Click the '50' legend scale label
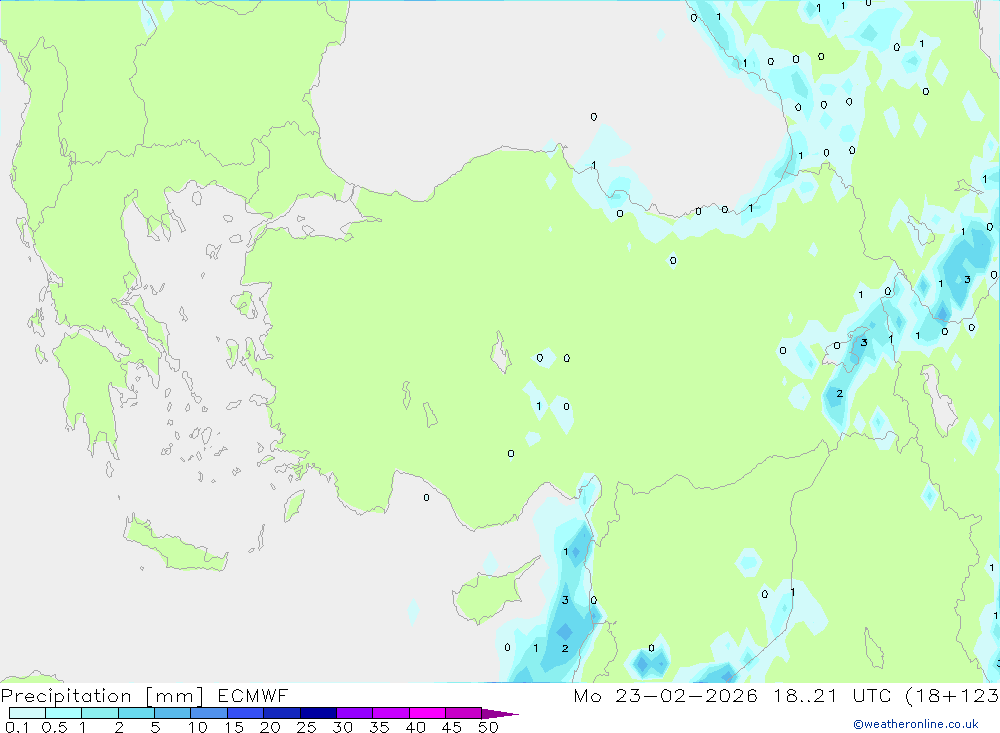Image resolution: width=1000 pixels, height=733 pixels. click(489, 727)
